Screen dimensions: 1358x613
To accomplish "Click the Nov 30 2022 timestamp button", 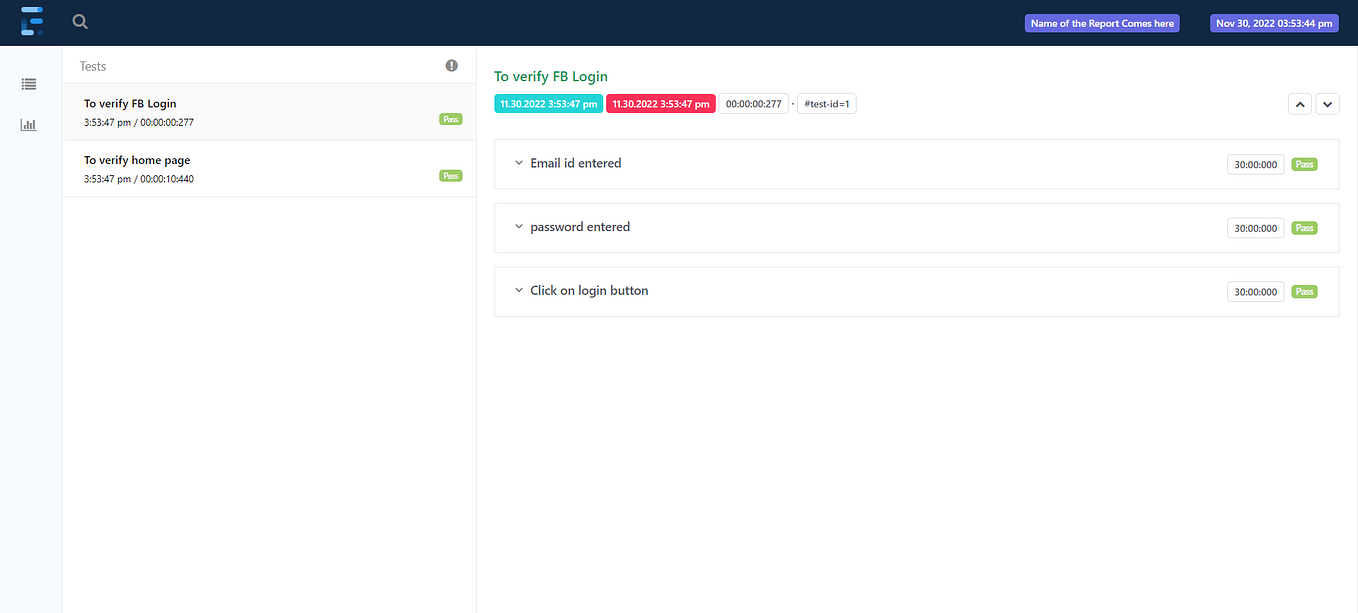I will point(1274,22).
